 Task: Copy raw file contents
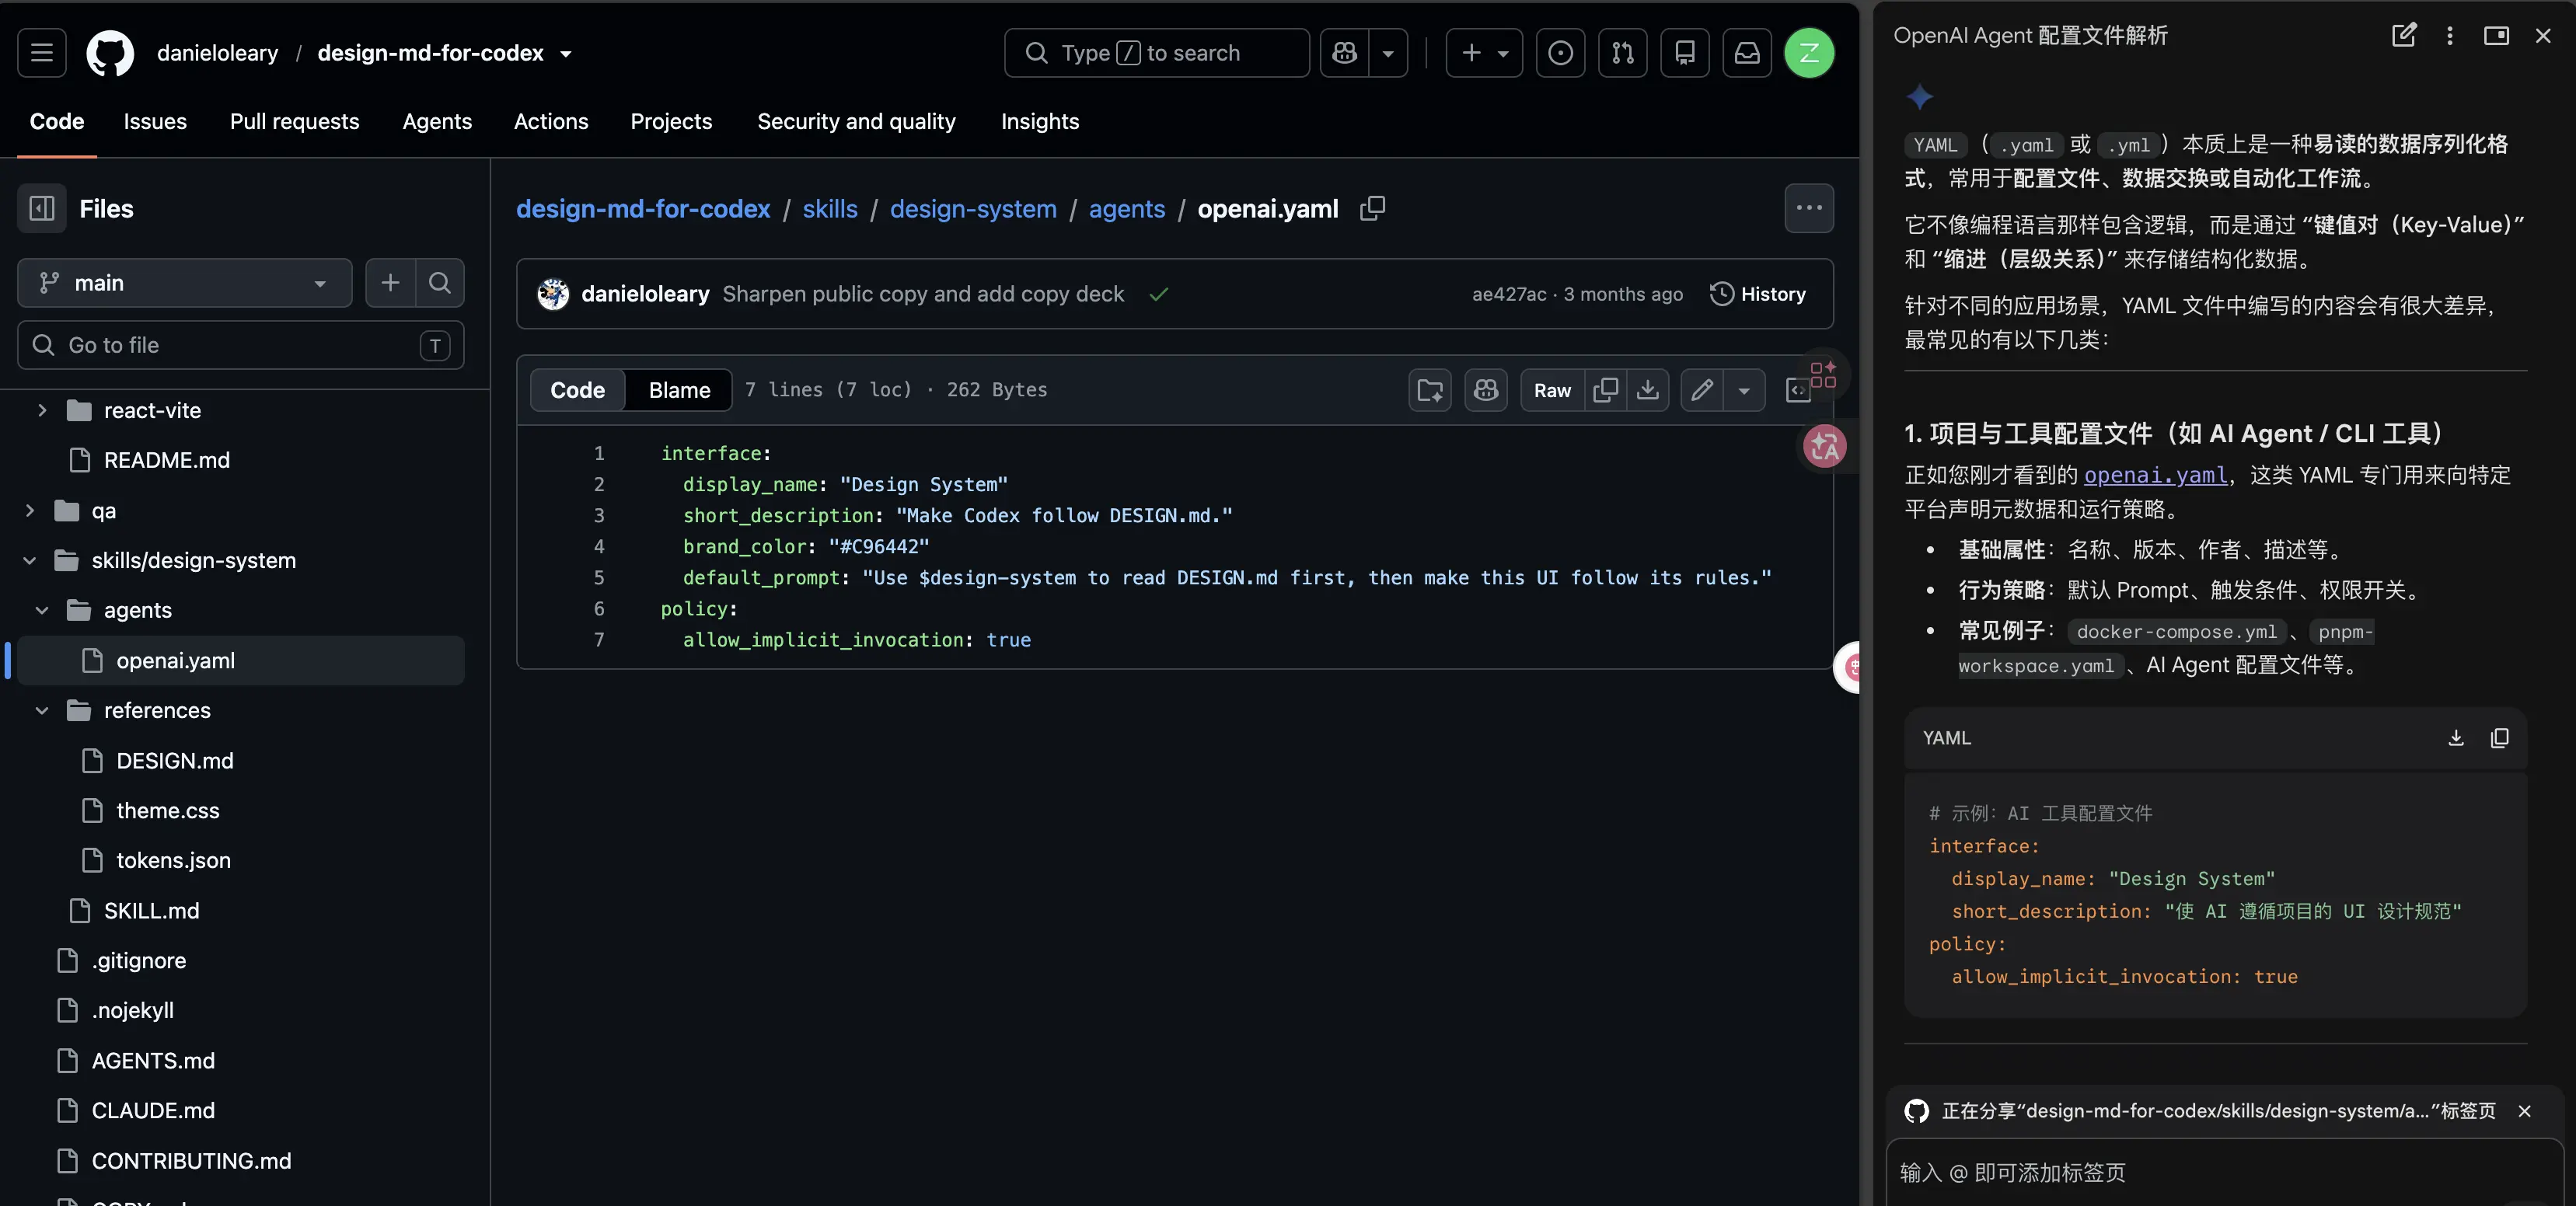click(1606, 390)
